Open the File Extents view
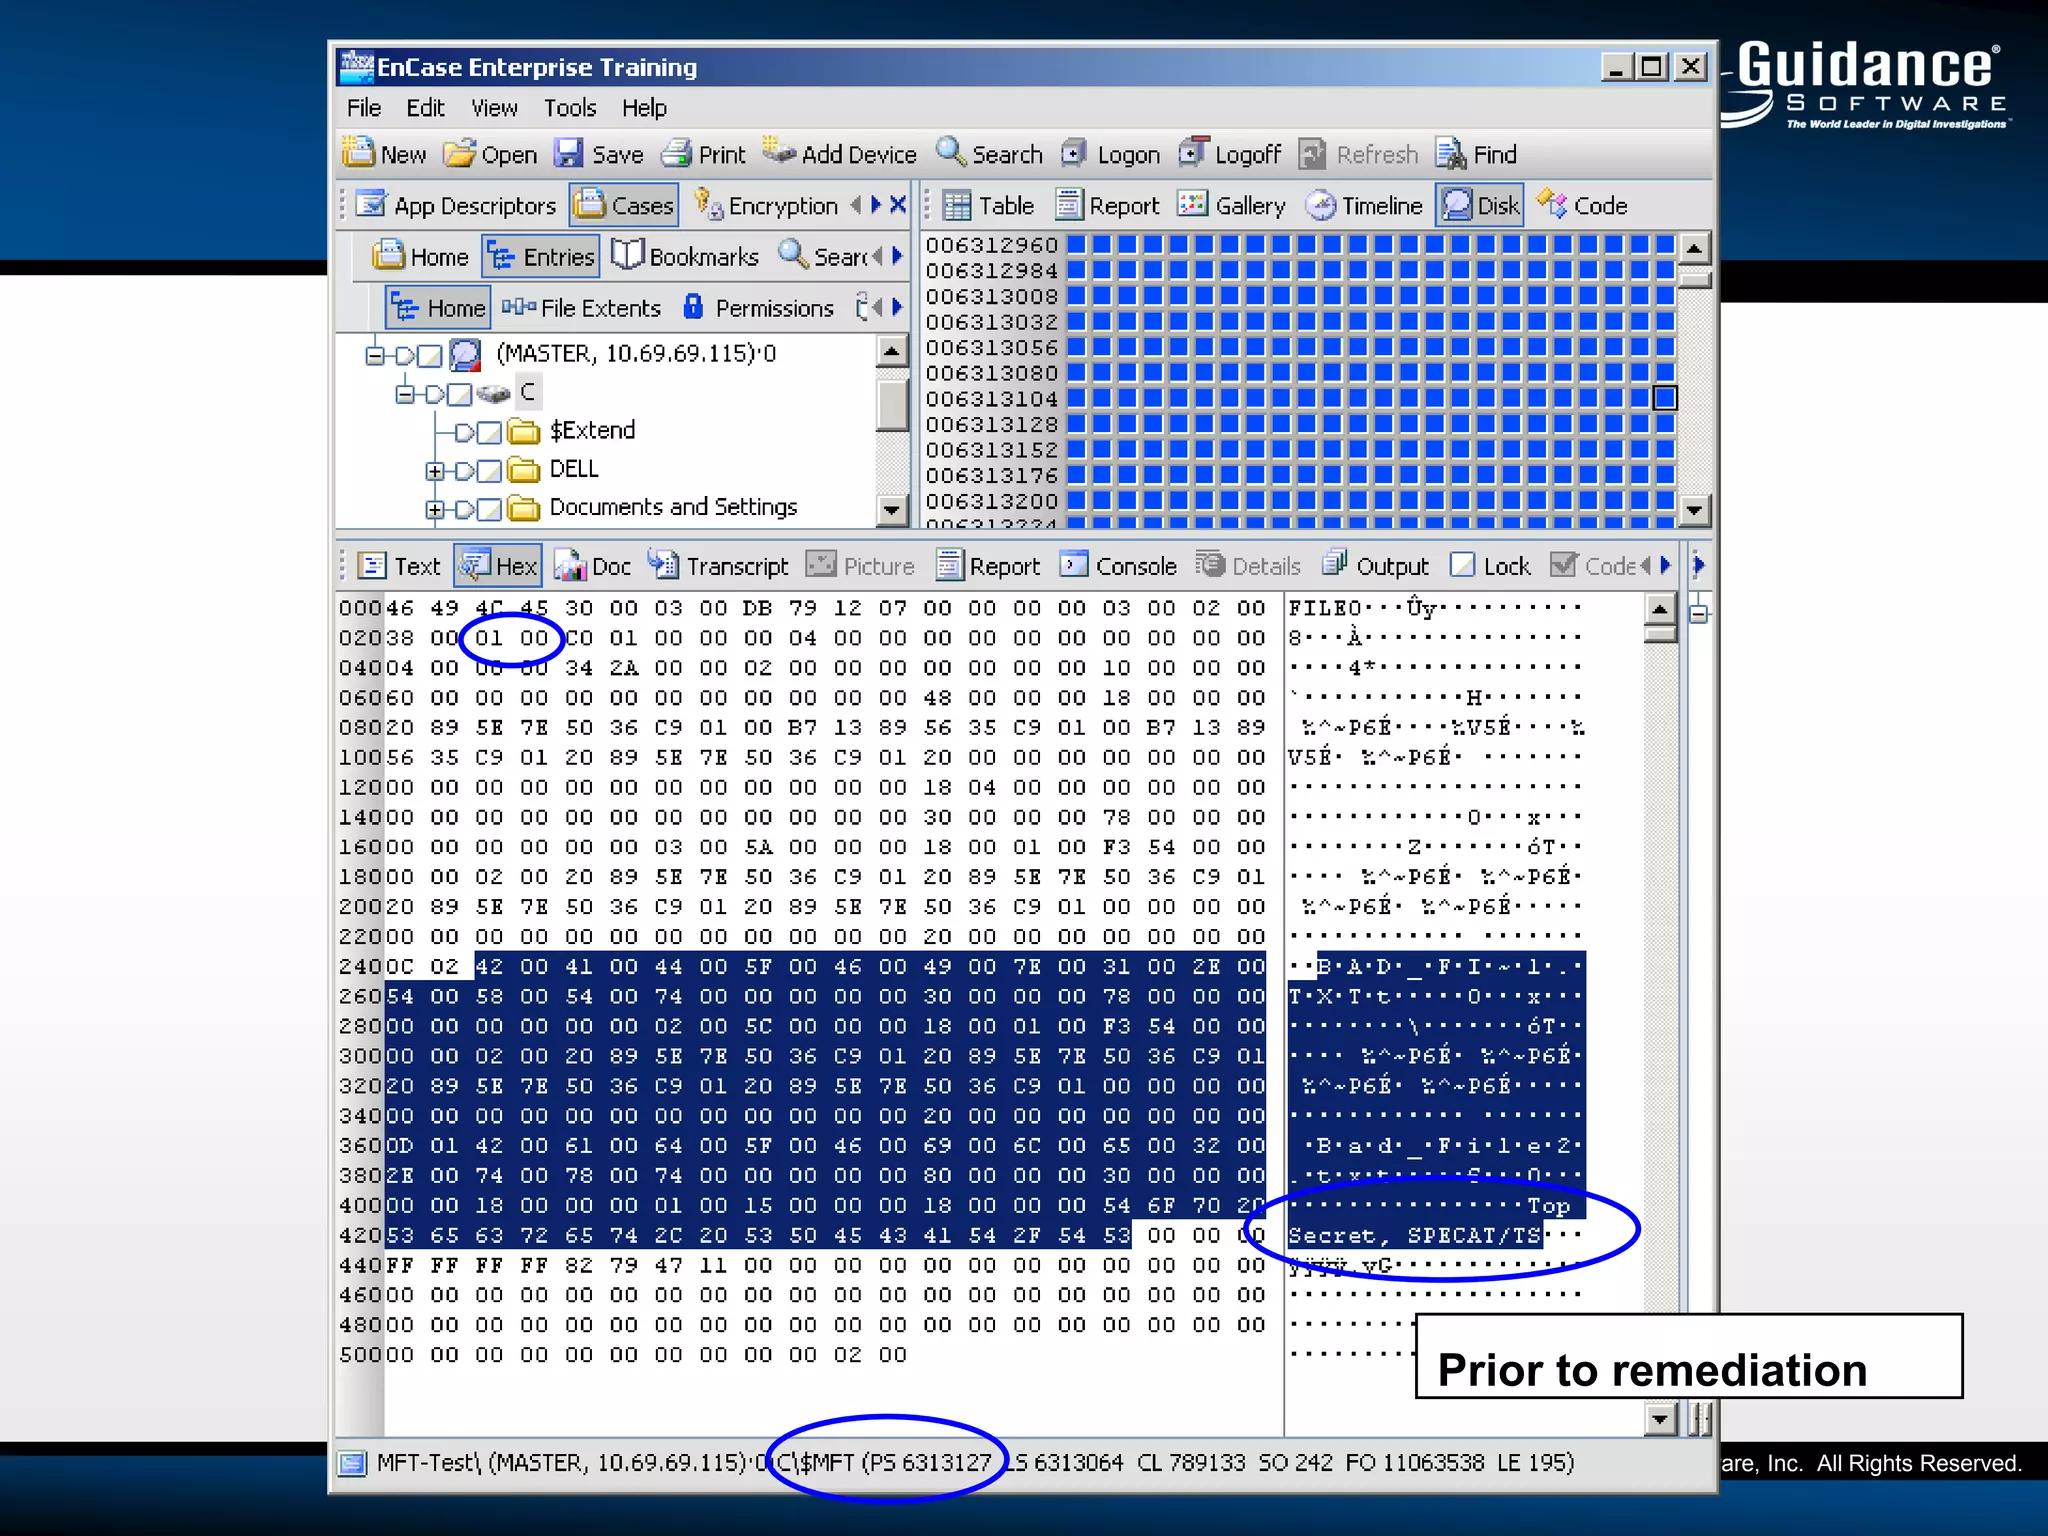2048x1536 pixels. click(x=581, y=308)
